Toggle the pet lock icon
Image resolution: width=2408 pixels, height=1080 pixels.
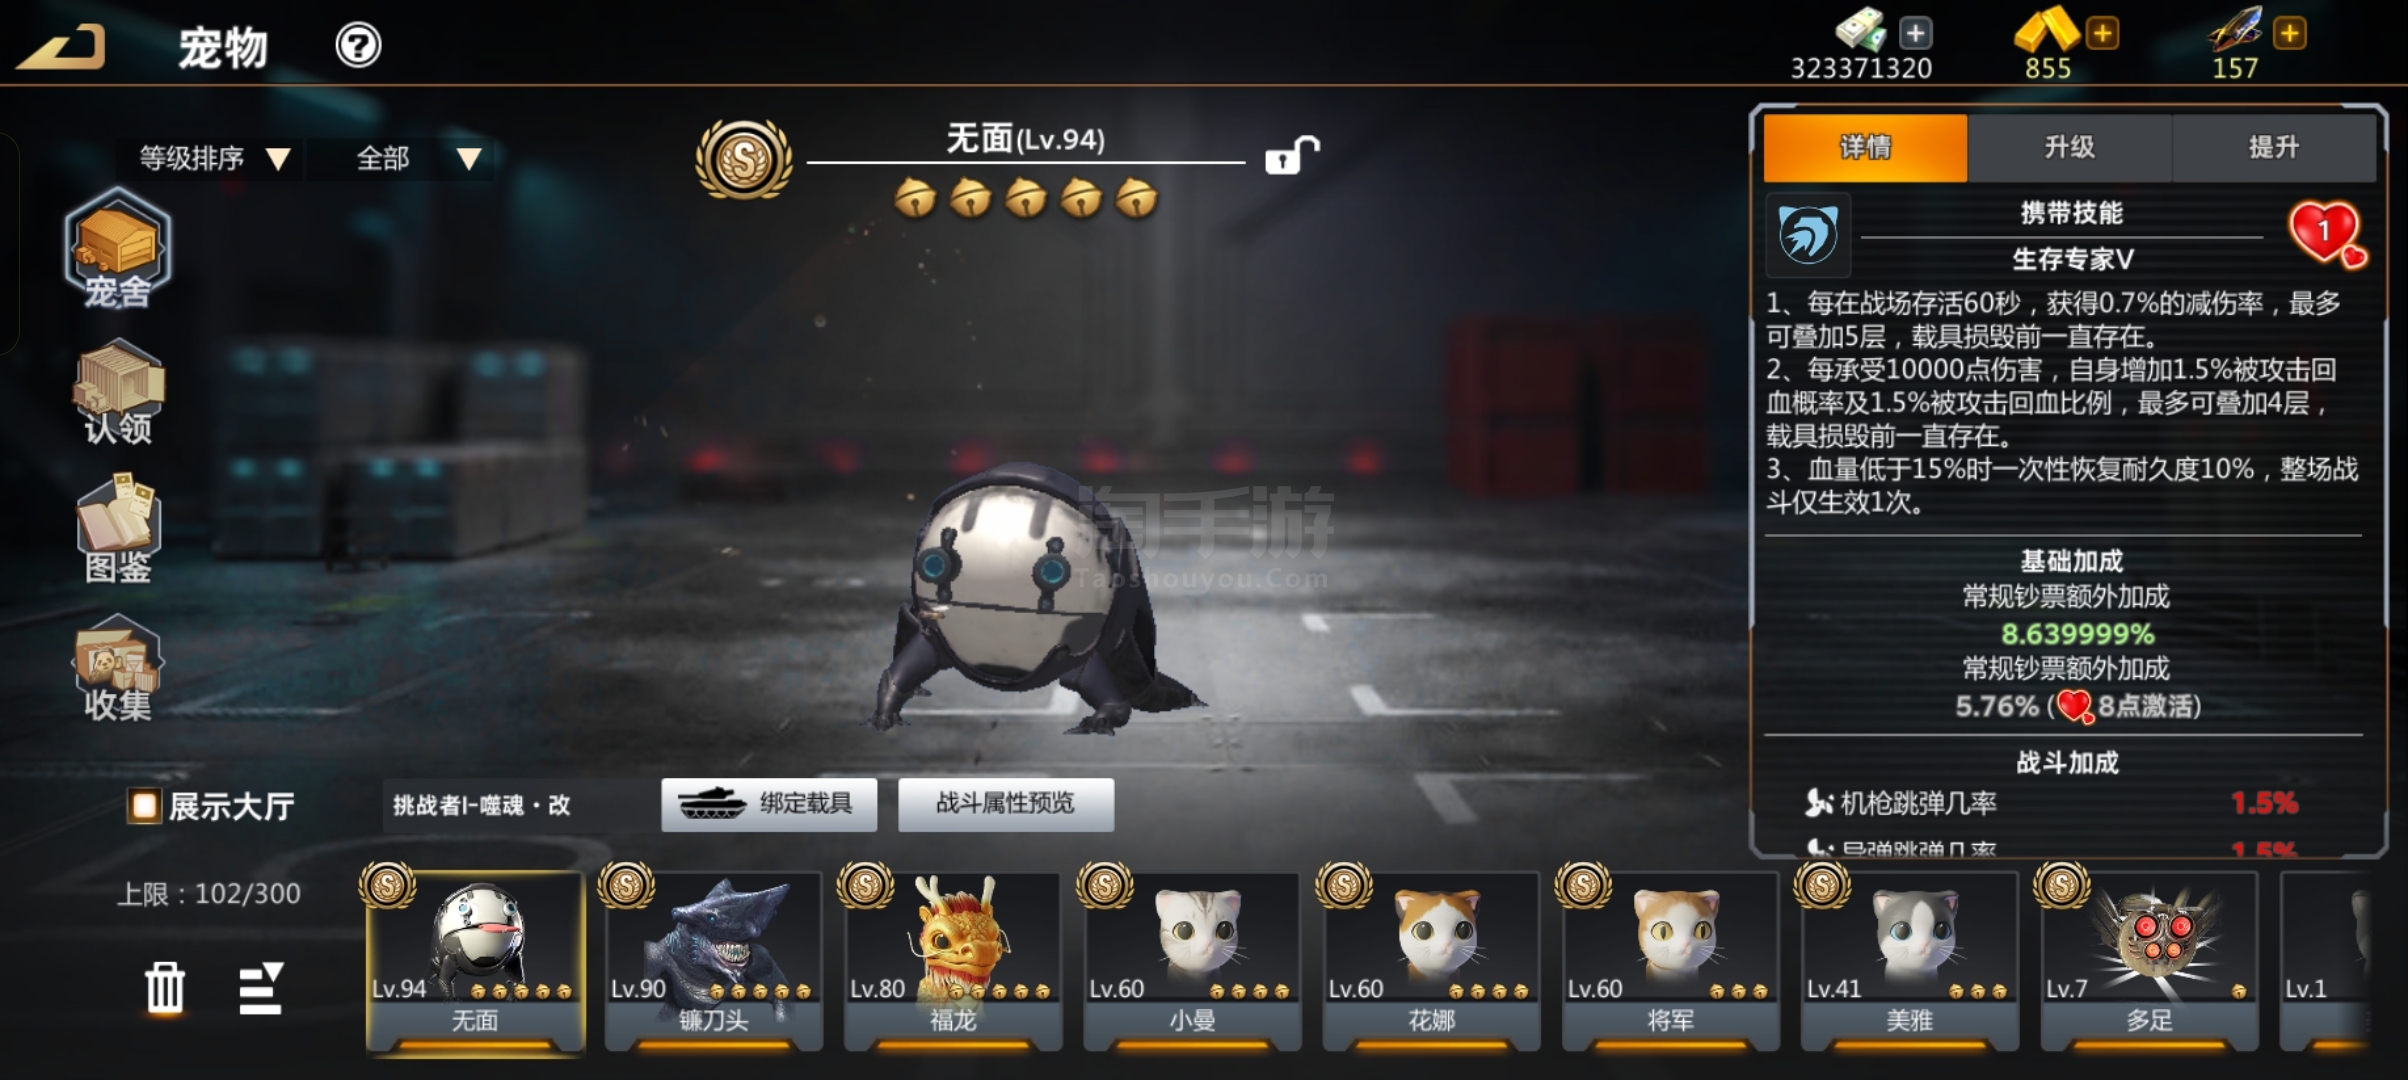pos(1292,155)
